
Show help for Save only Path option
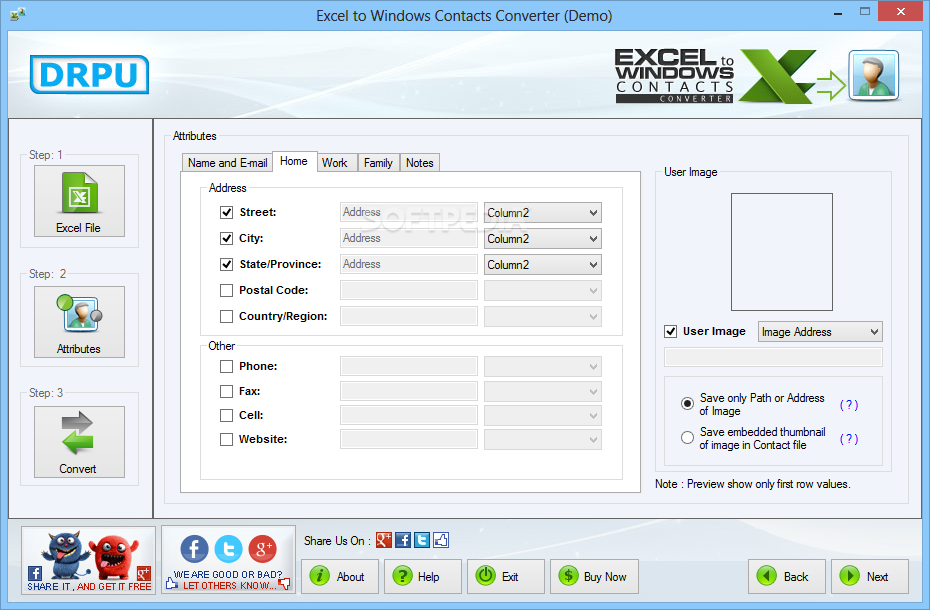tap(849, 405)
